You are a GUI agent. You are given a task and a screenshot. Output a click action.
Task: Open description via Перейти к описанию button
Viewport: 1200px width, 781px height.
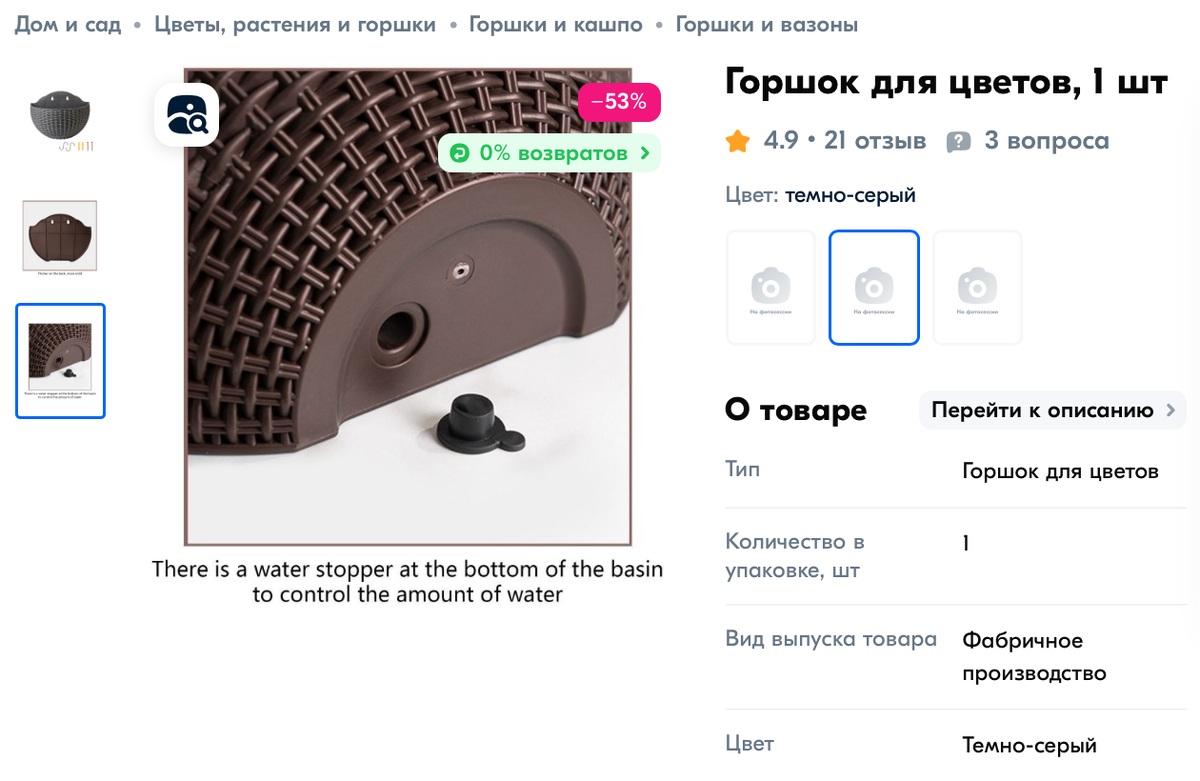point(1042,410)
